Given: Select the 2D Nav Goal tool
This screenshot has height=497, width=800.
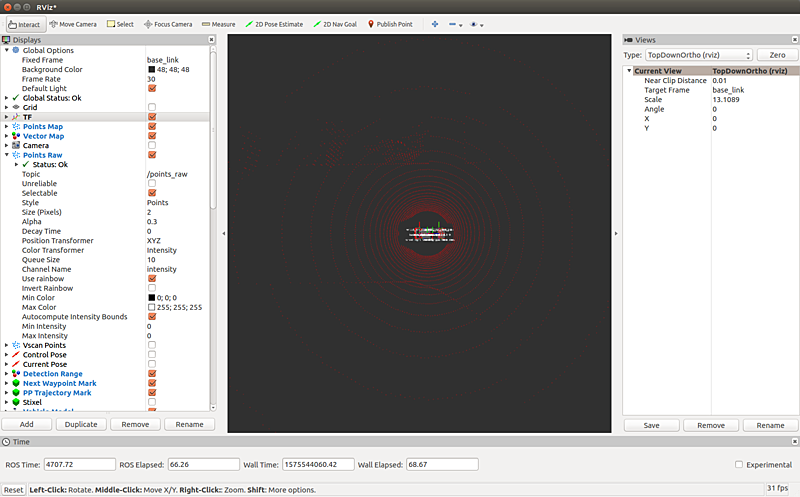Looking at the screenshot, I should click(x=335, y=24).
